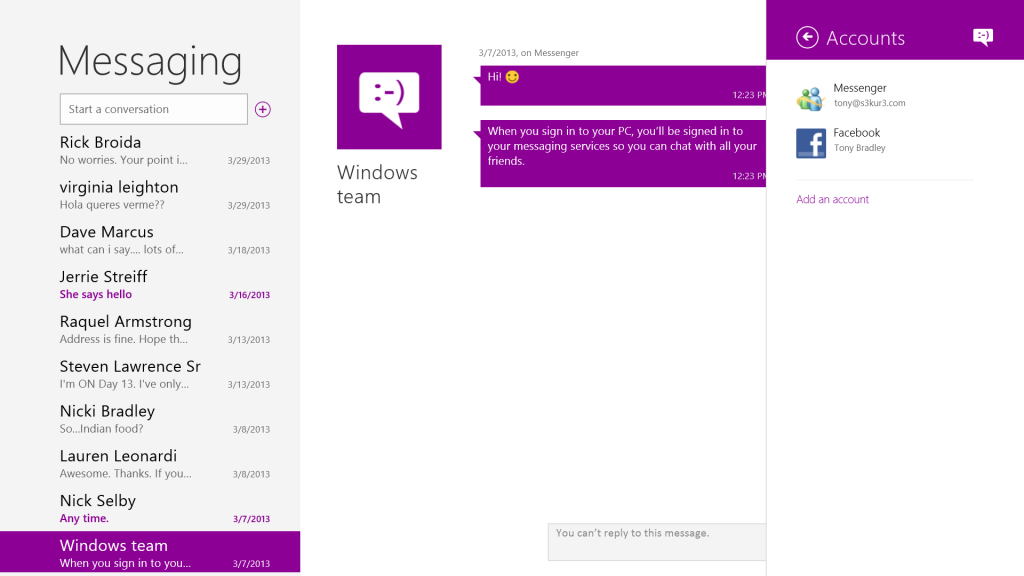The height and width of the screenshot is (576, 1024).
Task: Focus the Start a conversation field
Action: click(x=153, y=109)
